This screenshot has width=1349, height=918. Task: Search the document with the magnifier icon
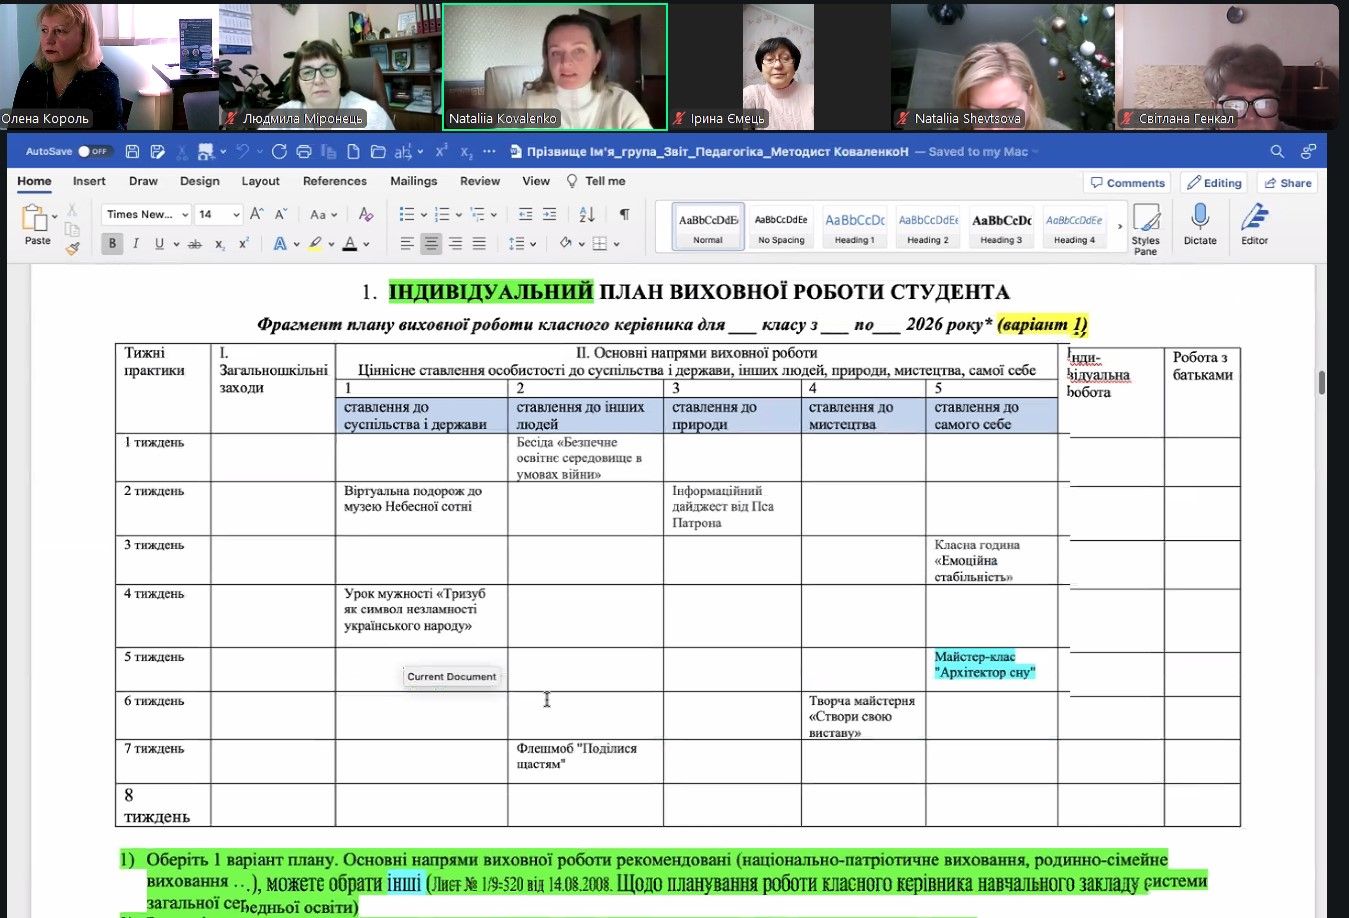pyautogui.click(x=1277, y=152)
